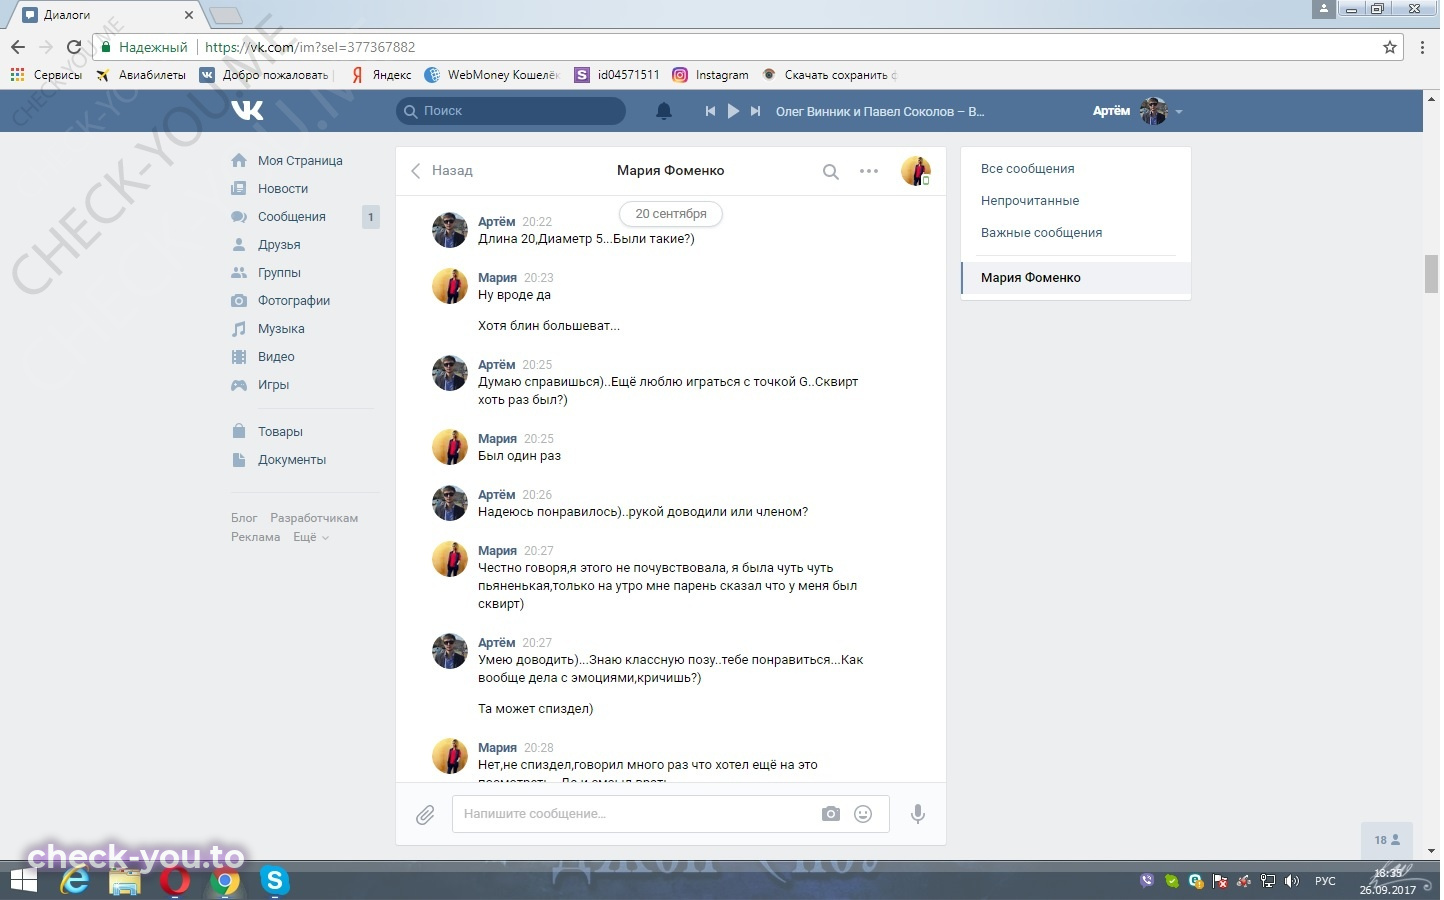The image size is (1444, 900).
Task: Bookmark this page with star icon
Action: pos(1390,47)
